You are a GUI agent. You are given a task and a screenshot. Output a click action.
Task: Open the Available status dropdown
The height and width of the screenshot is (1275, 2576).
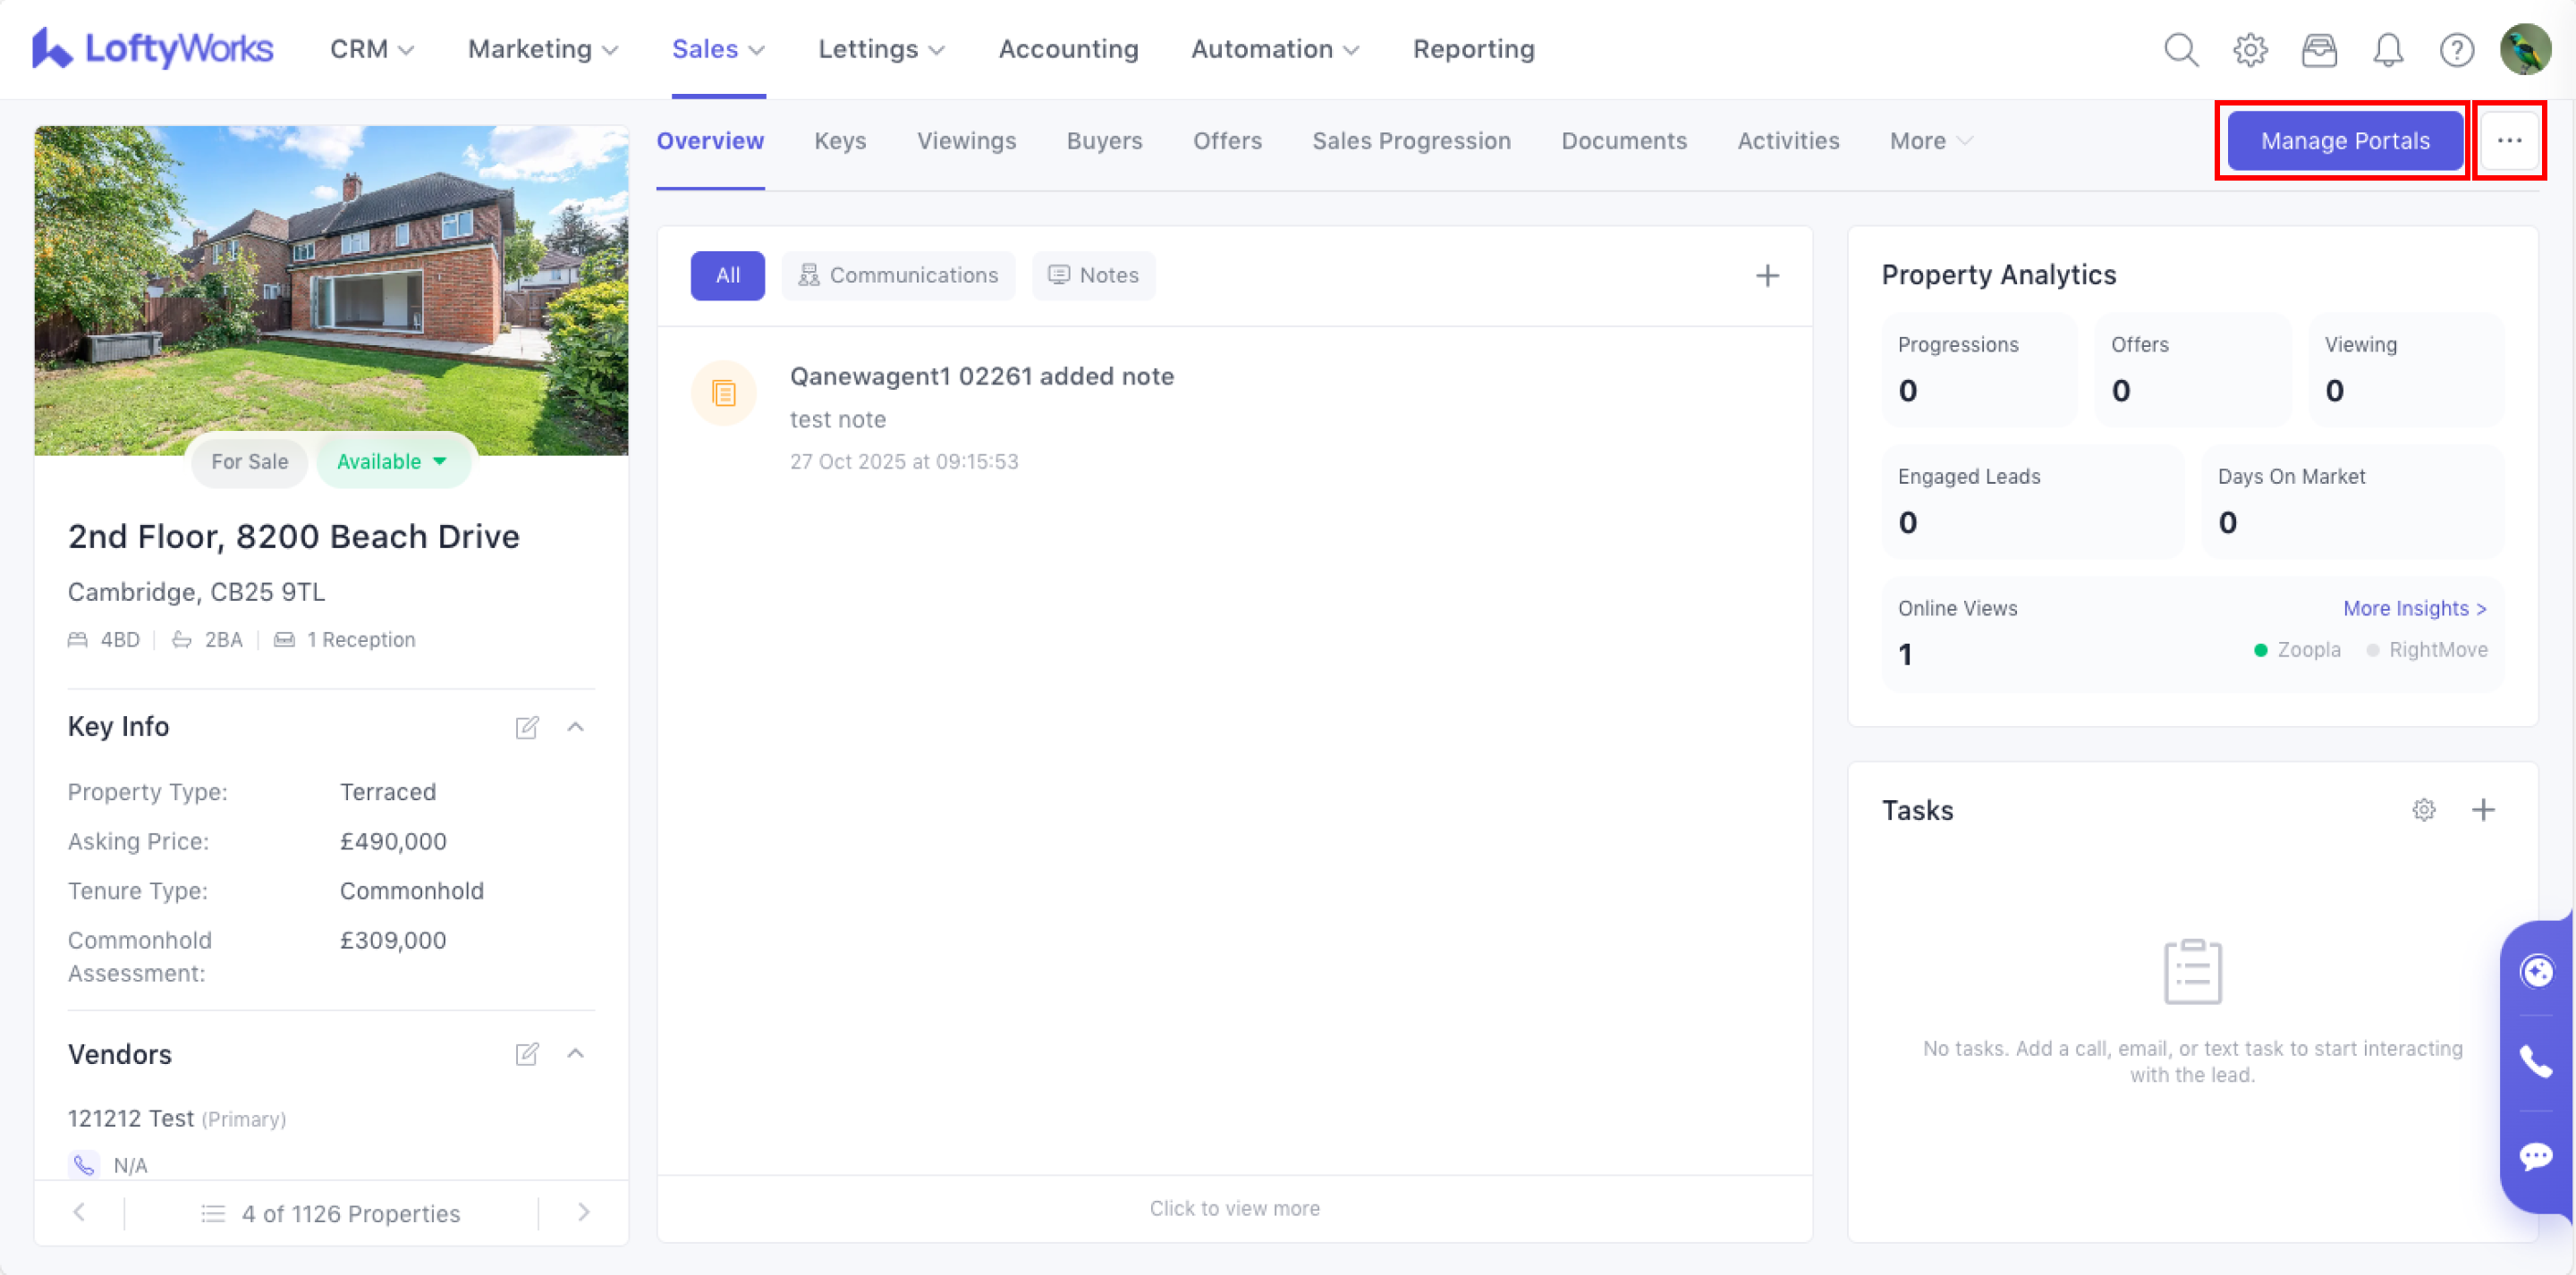click(x=392, y=461)
